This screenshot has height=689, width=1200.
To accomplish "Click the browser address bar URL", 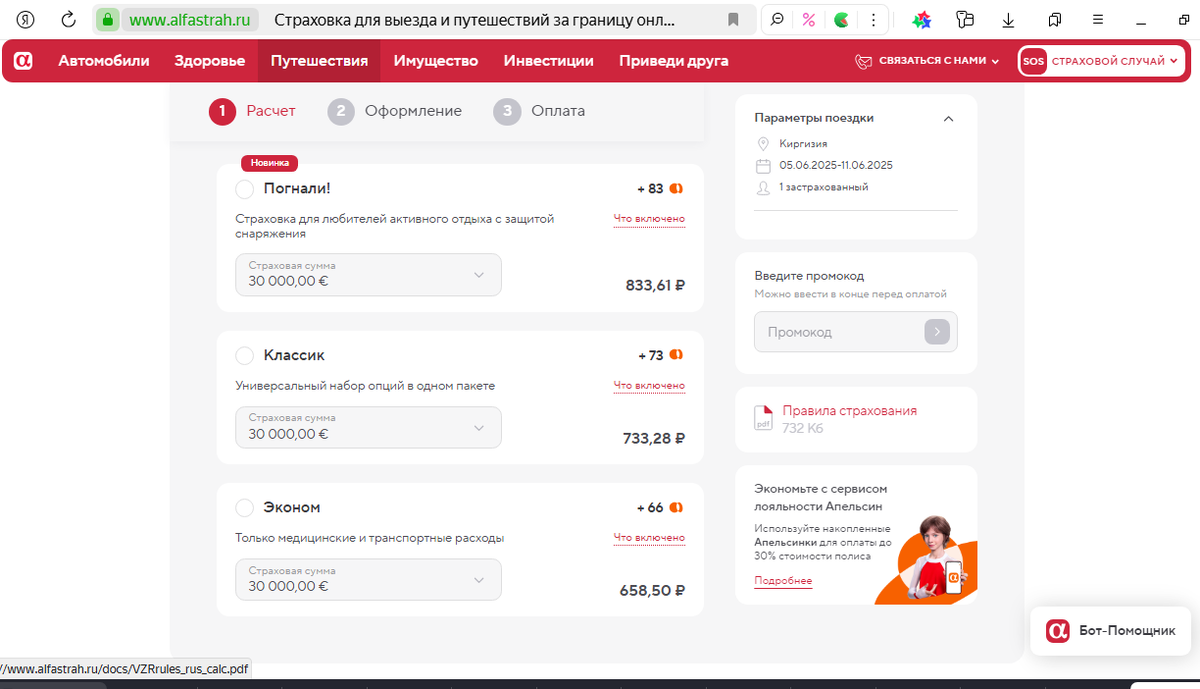I will (x=190, y=19).
